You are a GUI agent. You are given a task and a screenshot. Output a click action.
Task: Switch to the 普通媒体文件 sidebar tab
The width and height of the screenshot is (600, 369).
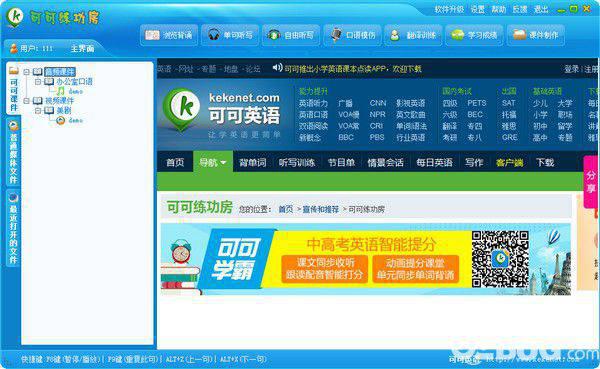[x=14, y=152]
